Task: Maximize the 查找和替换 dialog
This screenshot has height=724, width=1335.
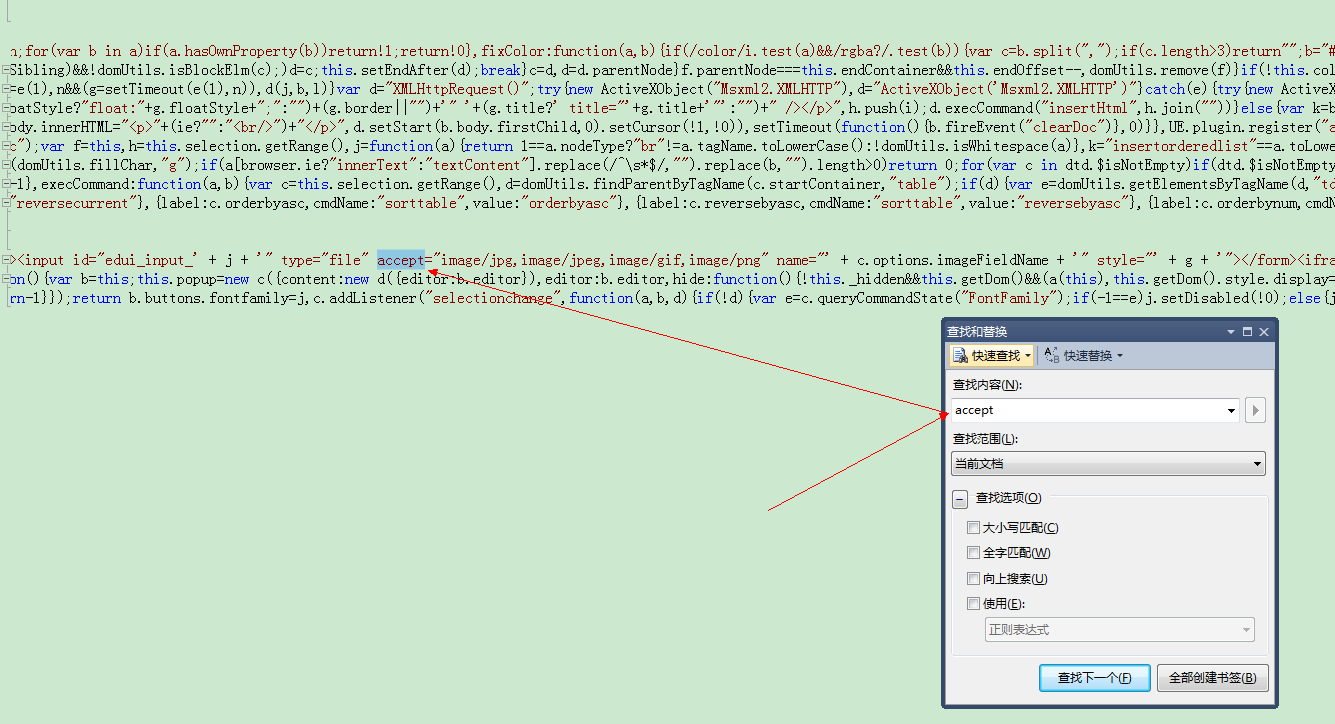Action: pyautogui.click(x=1247, y=332)
